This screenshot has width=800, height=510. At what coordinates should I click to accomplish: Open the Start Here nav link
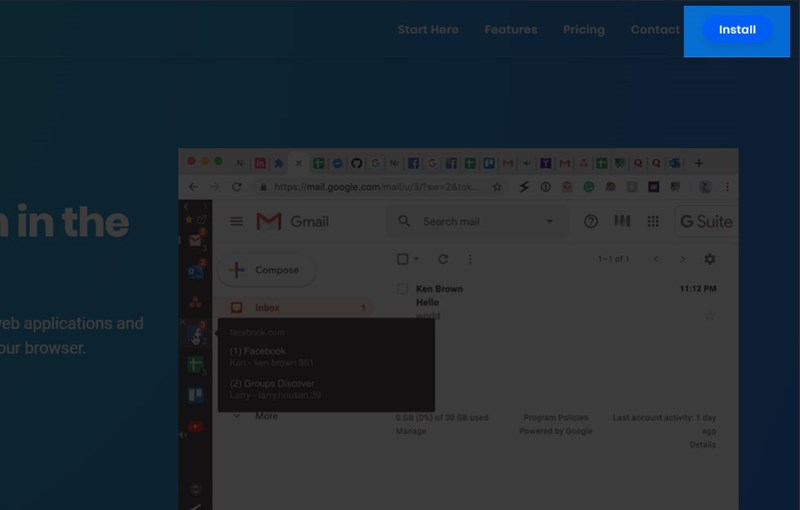tap(428, 30)
